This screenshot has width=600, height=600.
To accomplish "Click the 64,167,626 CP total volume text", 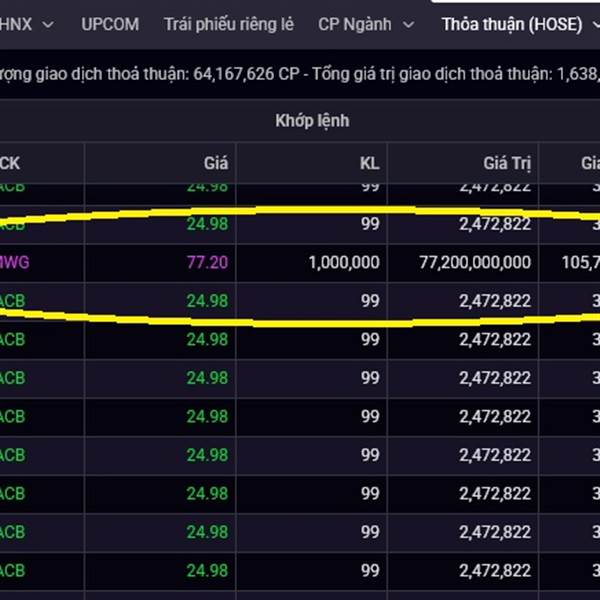I will click(x=246, y=74).
